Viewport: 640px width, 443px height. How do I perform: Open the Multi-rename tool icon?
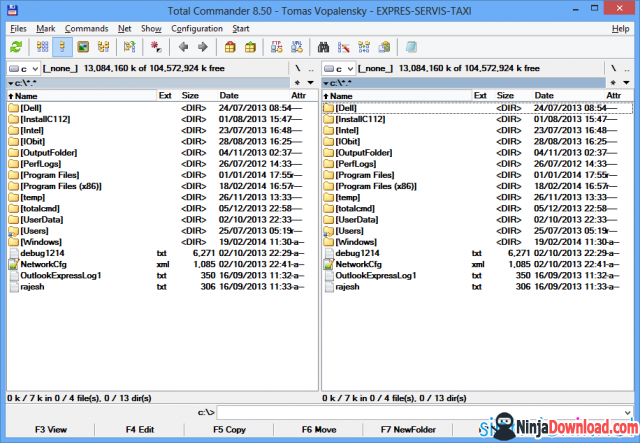click(x=344, y=47)
